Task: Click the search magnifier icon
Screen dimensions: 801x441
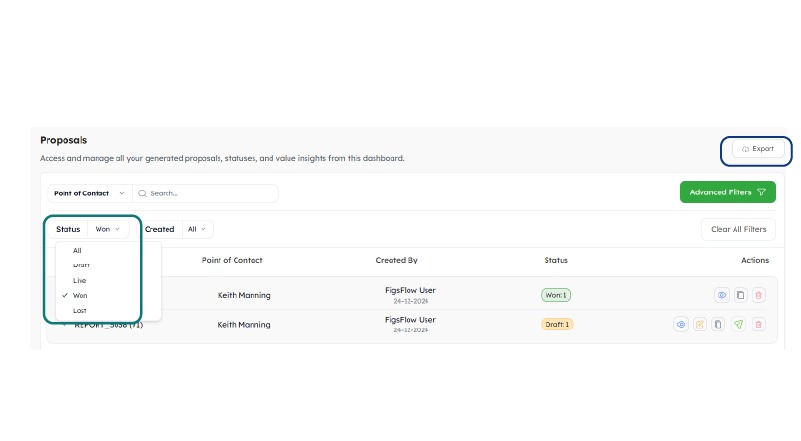Action: [143, 193]
